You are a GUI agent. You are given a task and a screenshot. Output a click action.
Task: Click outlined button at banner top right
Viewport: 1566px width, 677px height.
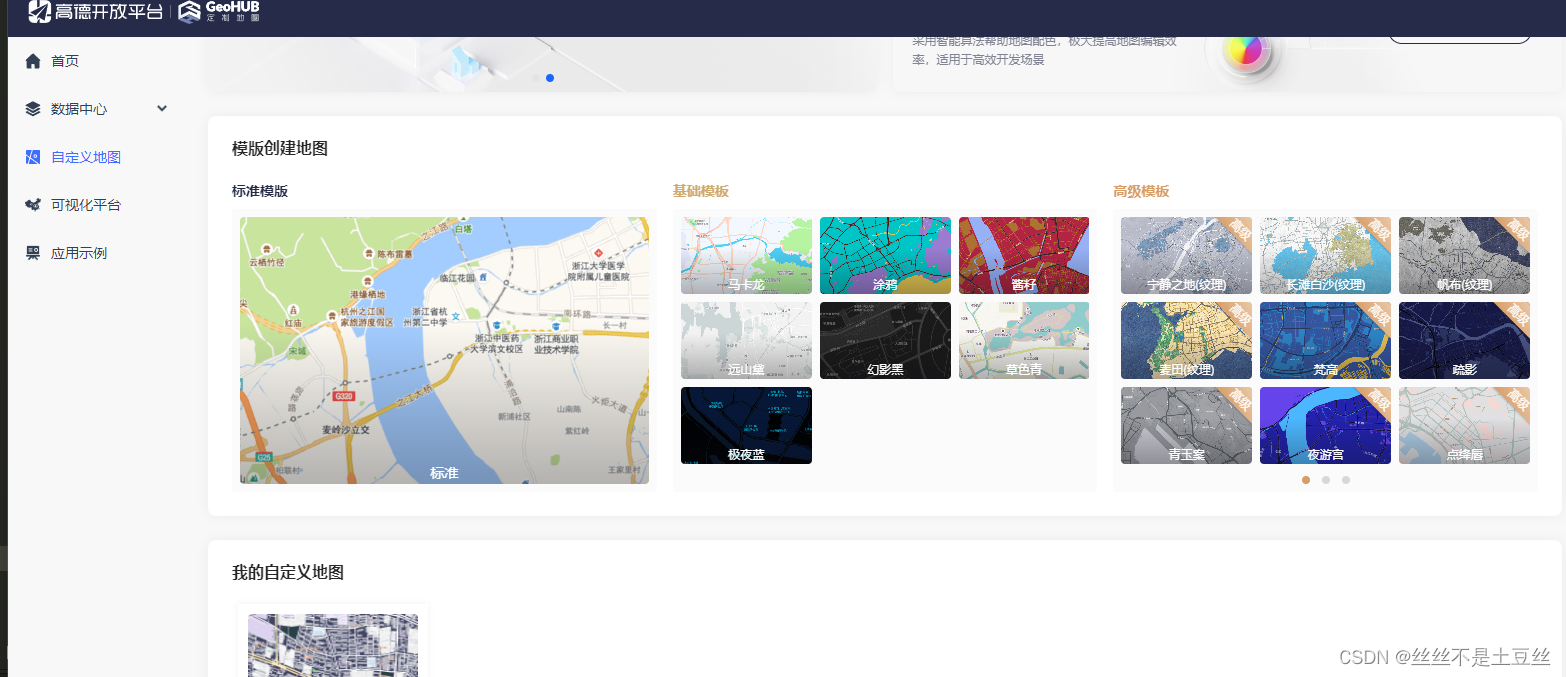click(x=1459, y=40)
